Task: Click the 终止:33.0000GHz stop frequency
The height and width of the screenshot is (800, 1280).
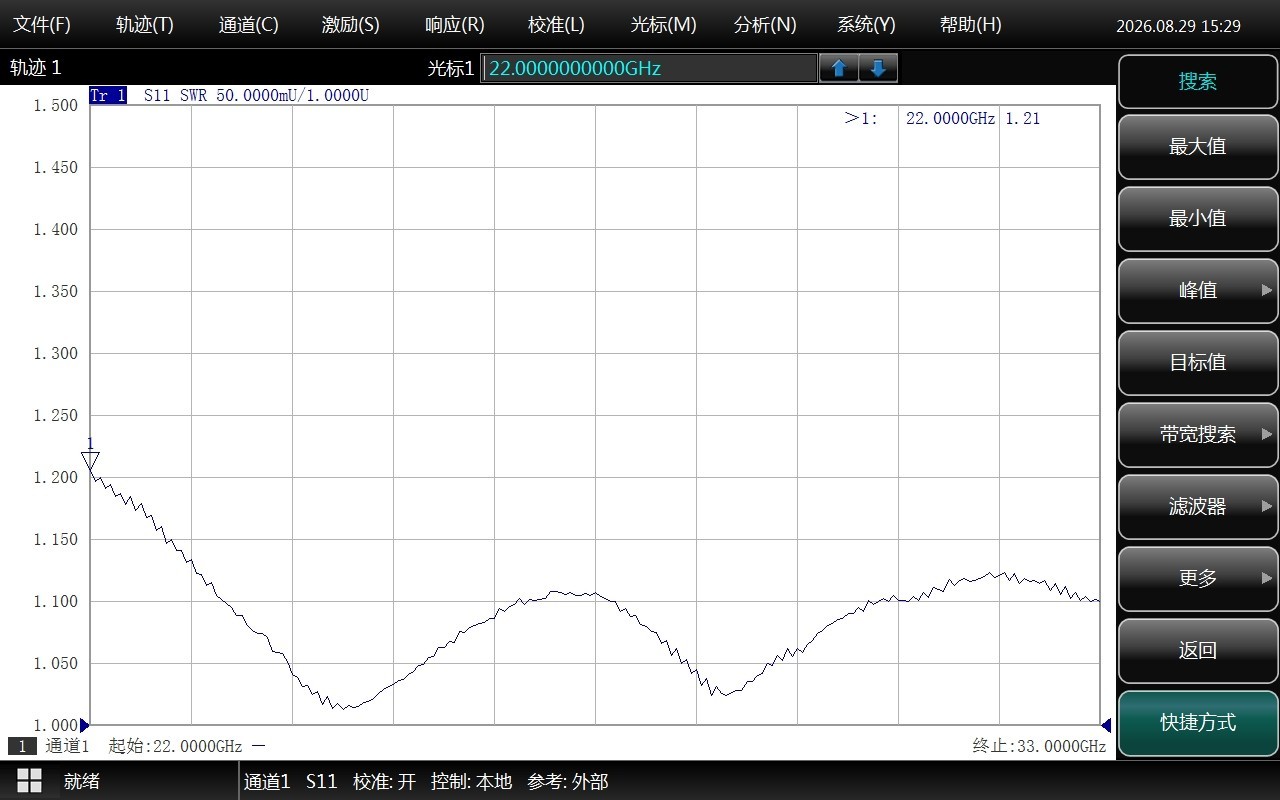Action: [1039, 746]
